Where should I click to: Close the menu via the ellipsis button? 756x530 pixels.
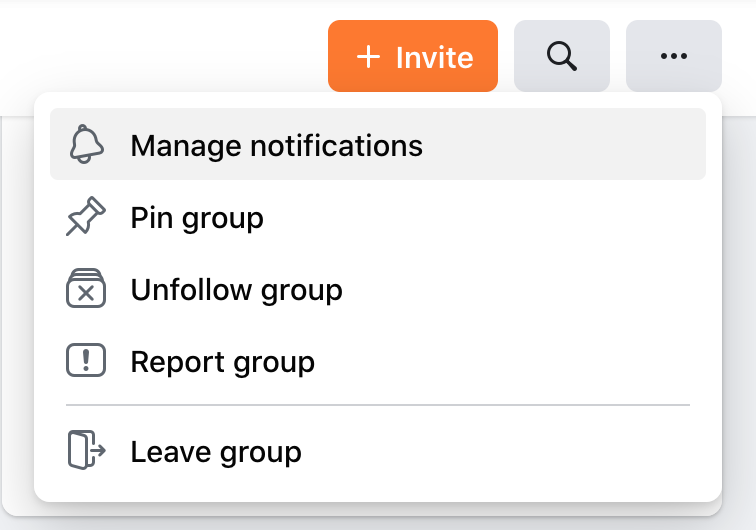point(674,56)
